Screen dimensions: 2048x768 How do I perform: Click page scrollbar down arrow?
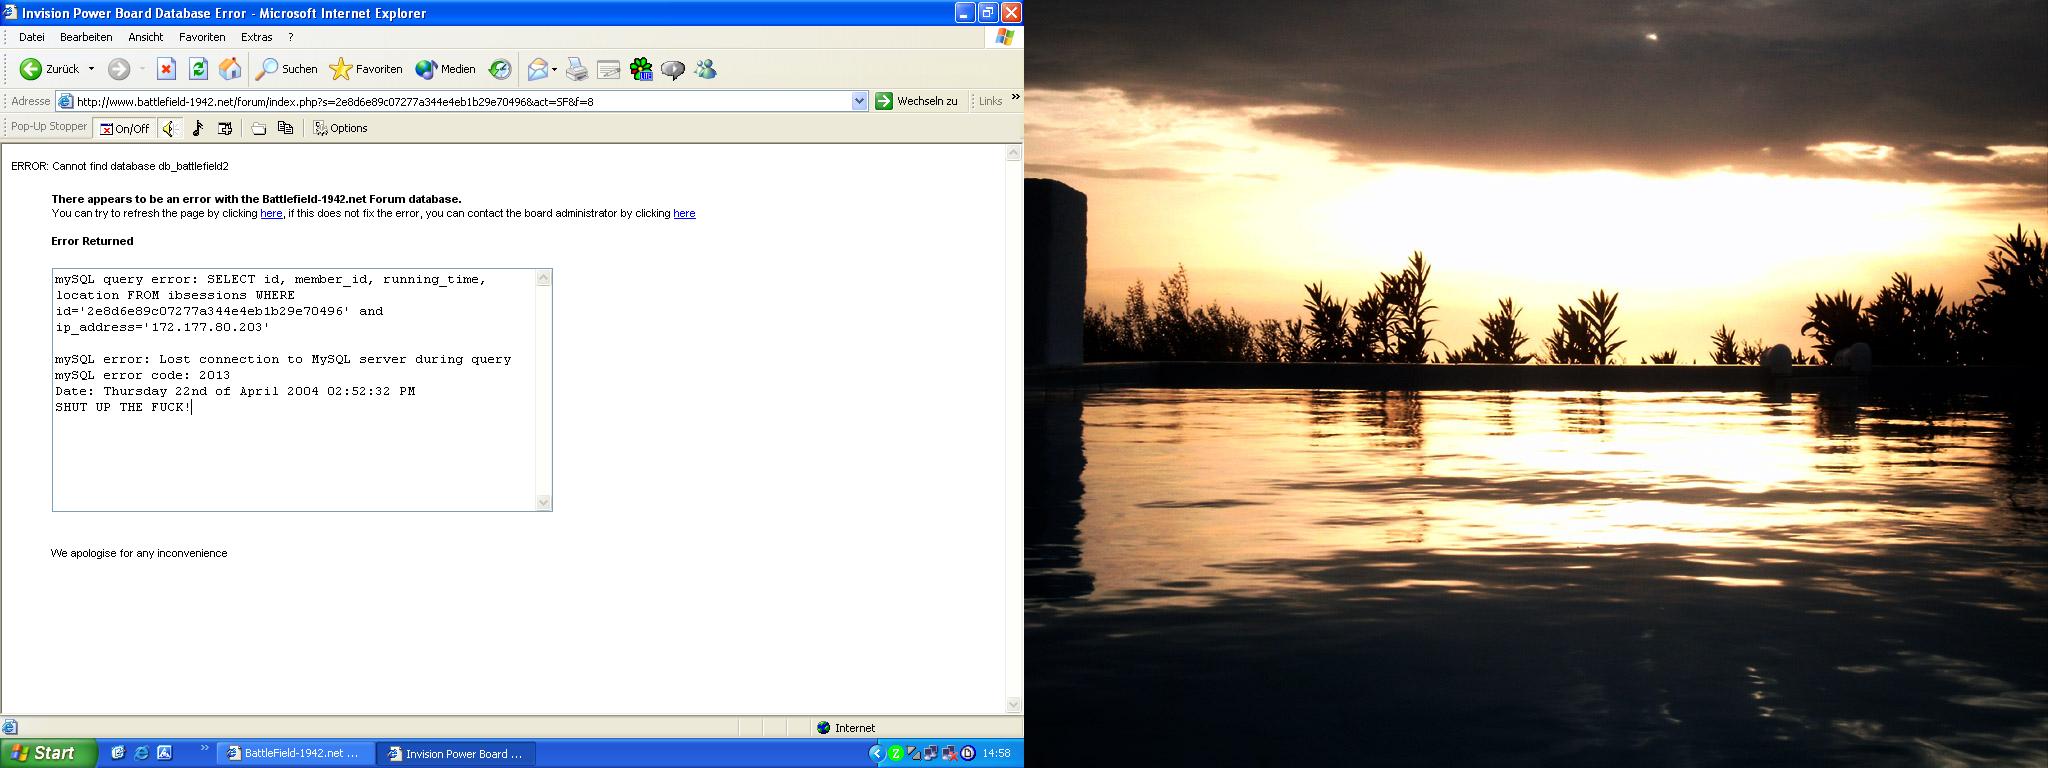tap(1013, 704)
